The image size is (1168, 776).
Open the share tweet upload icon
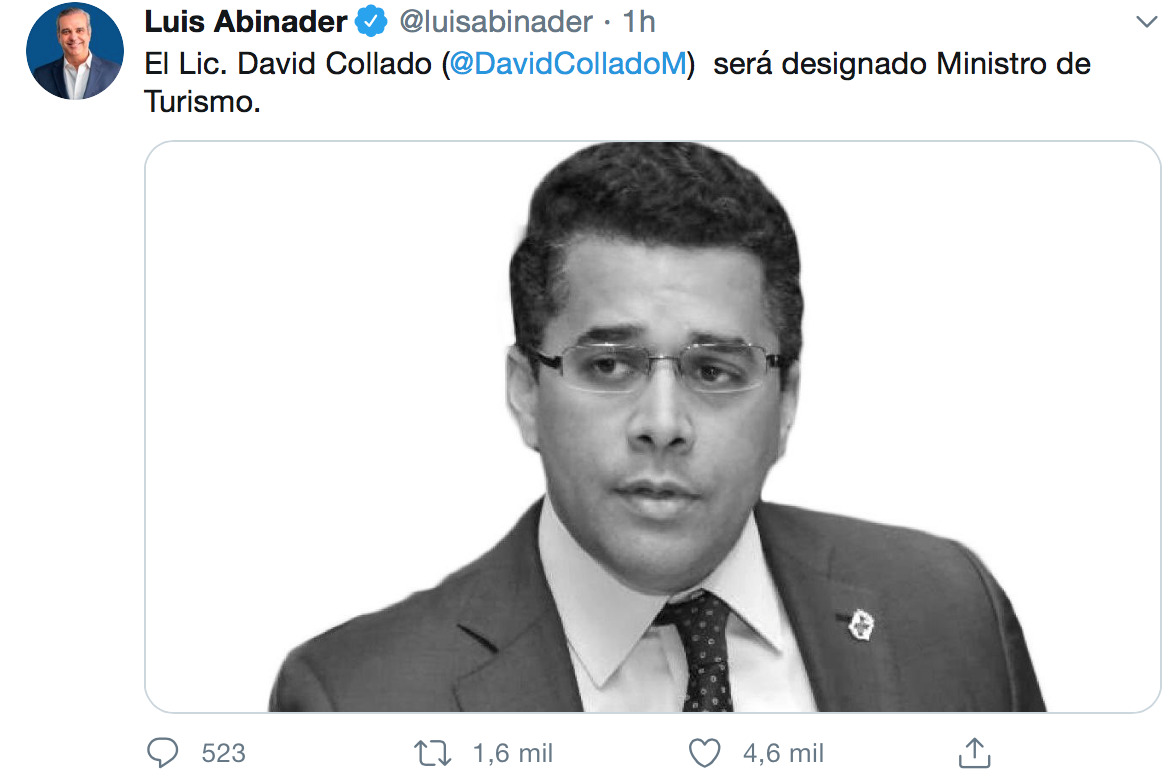tap(974, 752)
